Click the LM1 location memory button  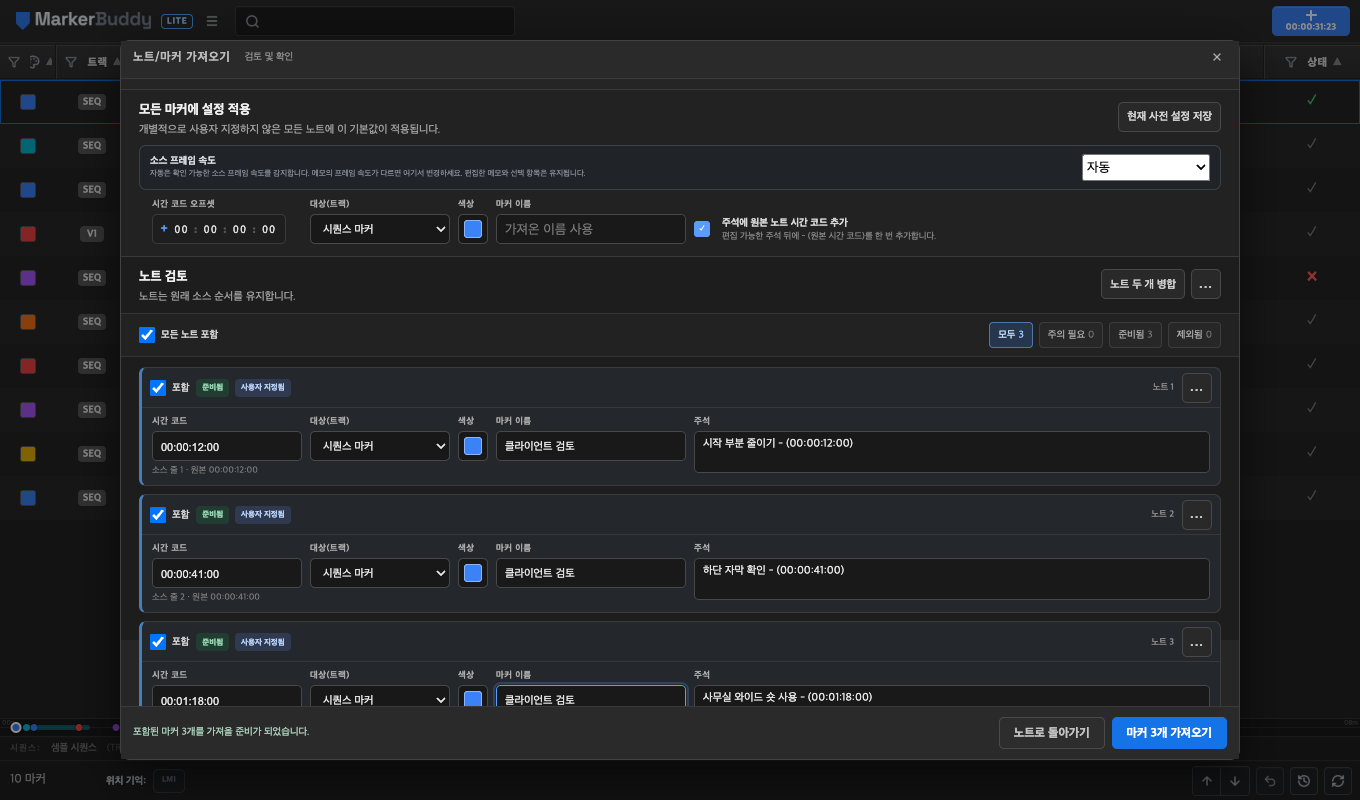click(x=169, y=781)
